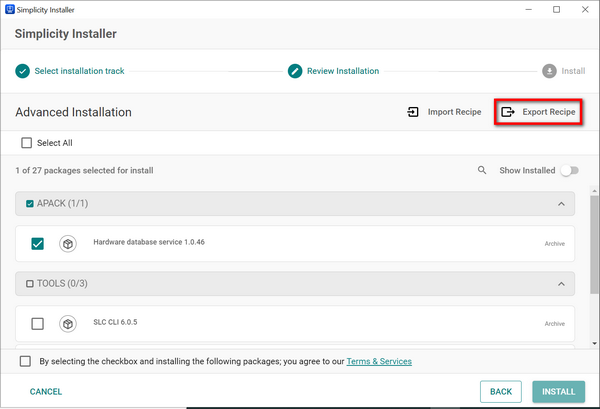Click the Install step download icon
The image size is (600, 409).
click(549, 71)
